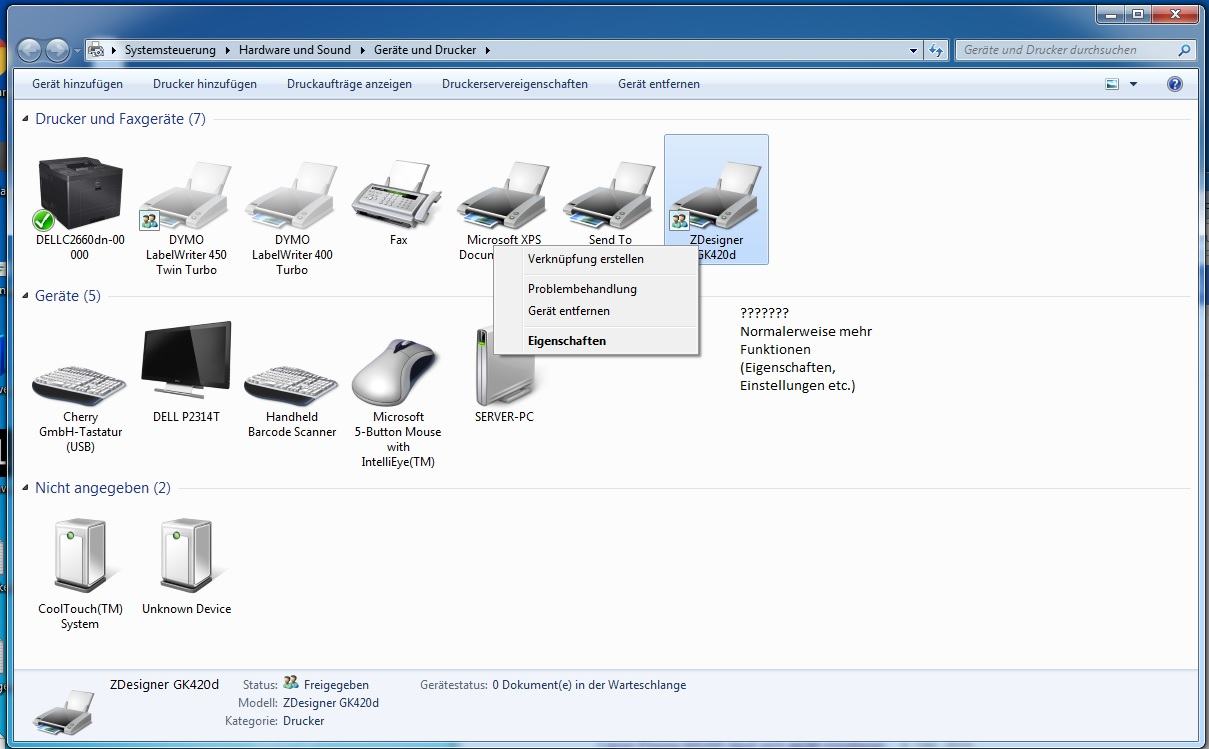
Task: Open the help question mark icon
Action: (1175, 84)
